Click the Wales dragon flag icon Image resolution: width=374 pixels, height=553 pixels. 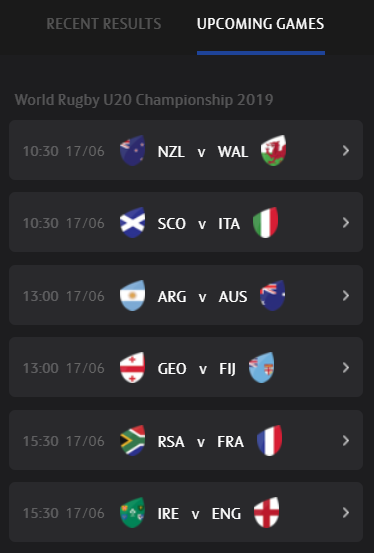pos(273,151)
